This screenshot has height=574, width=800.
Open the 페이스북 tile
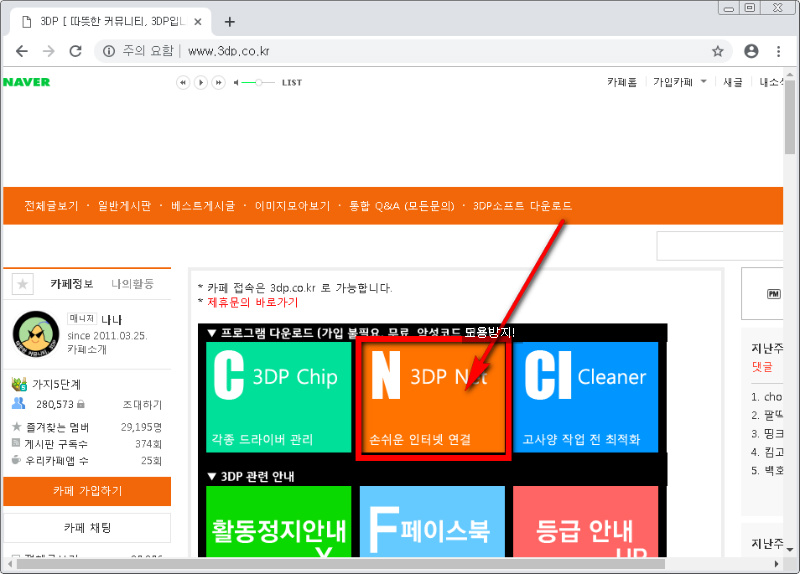click(x=433, y=521)
